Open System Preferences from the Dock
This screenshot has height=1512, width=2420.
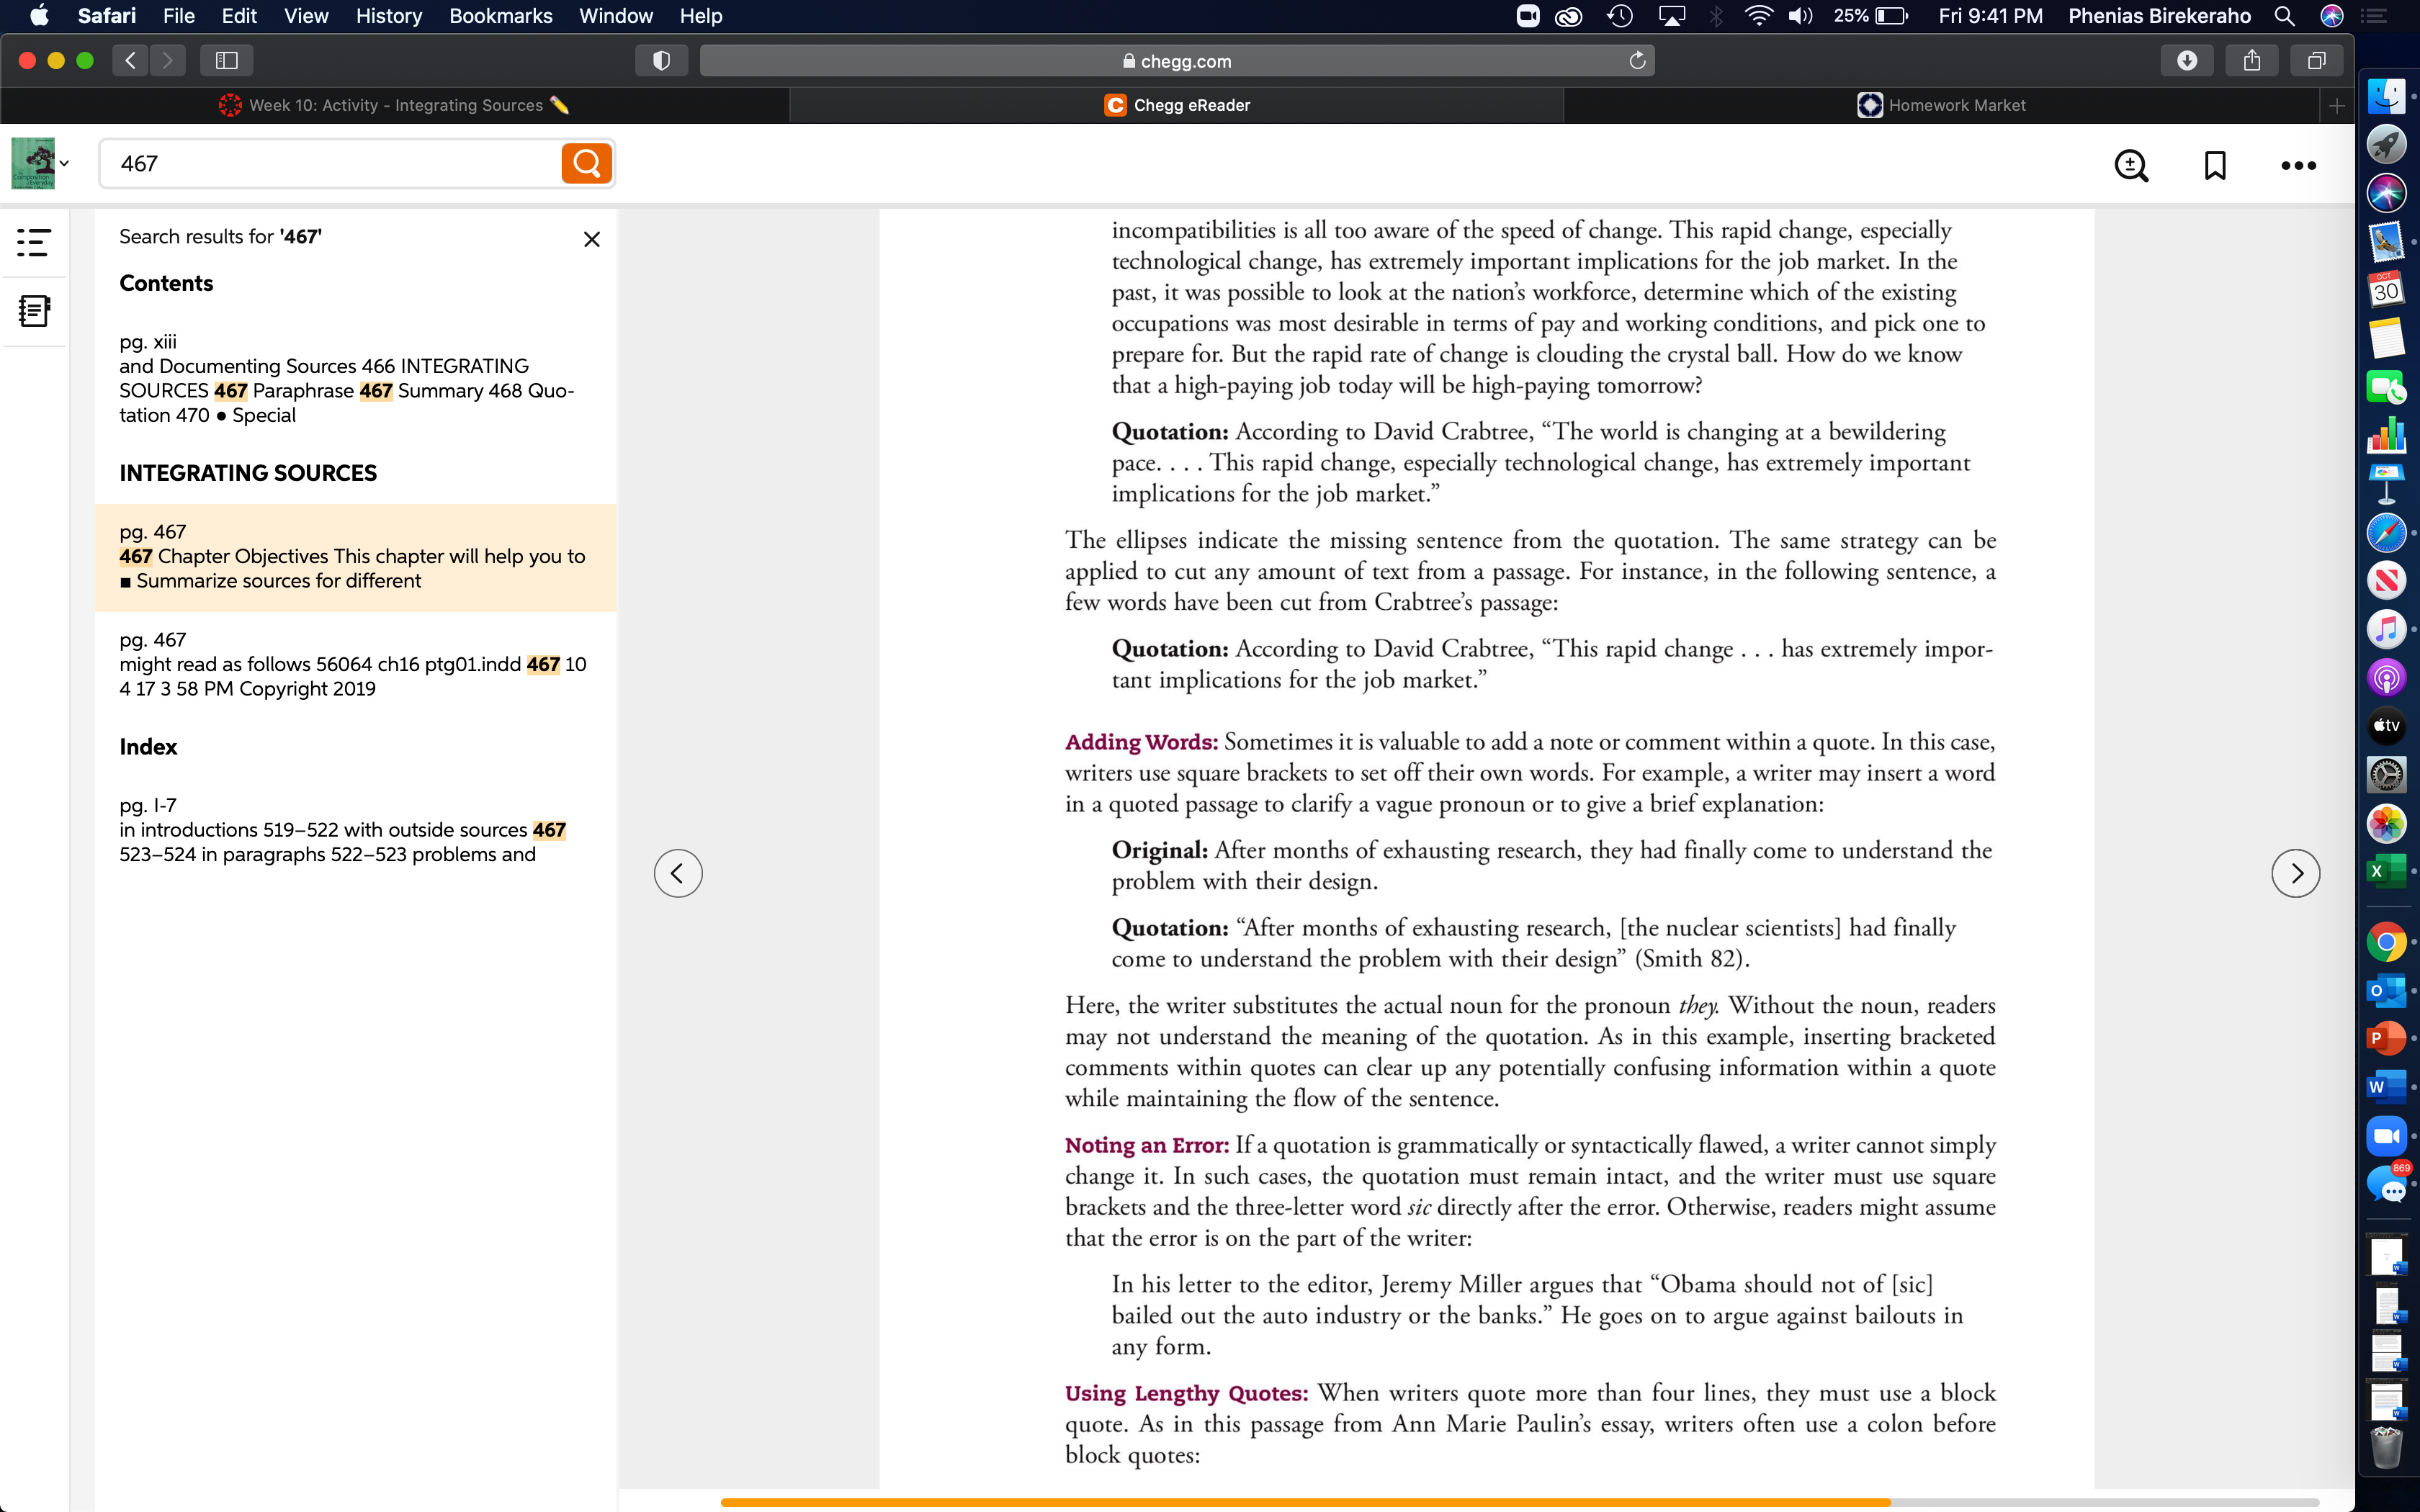[x=2387, y=774]
